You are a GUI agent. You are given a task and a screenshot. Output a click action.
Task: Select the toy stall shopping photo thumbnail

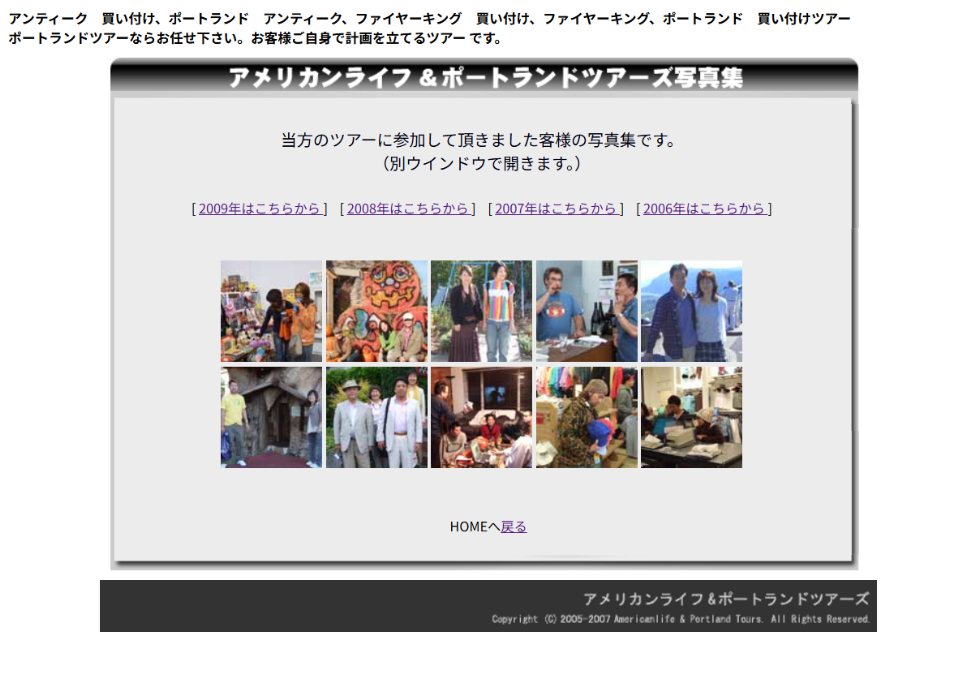[x=271, y=312]
